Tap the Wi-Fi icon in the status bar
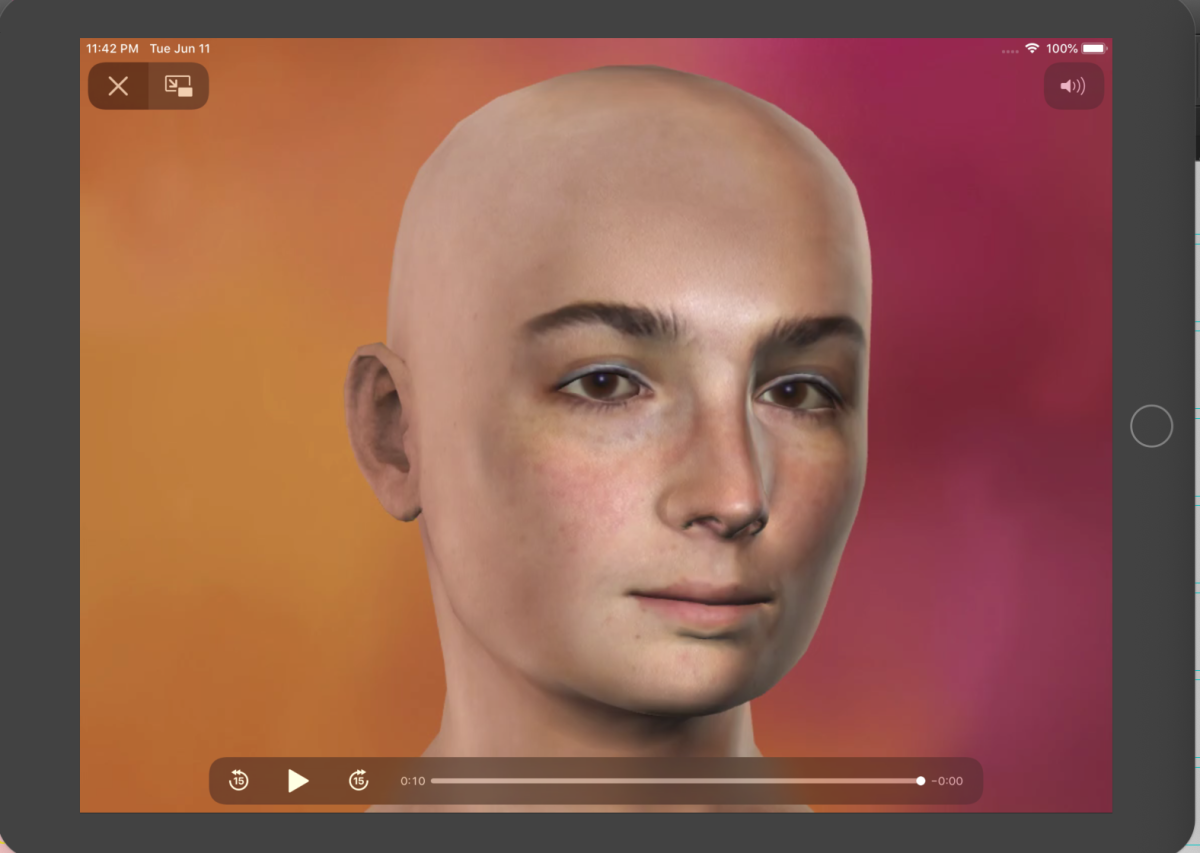Viewport: 1200px width, 853px height. coord(1032,48)
